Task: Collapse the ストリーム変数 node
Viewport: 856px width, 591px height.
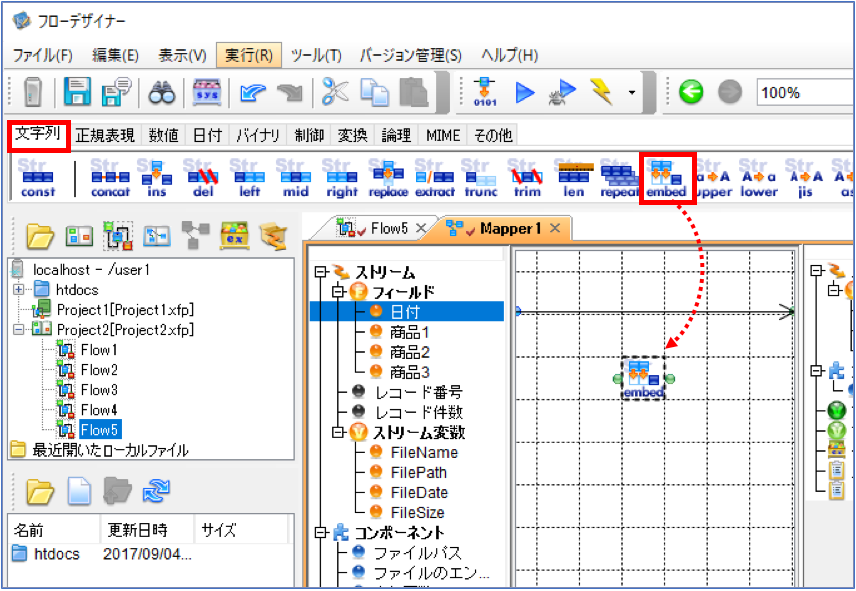Action: click(x=339, y=433)
